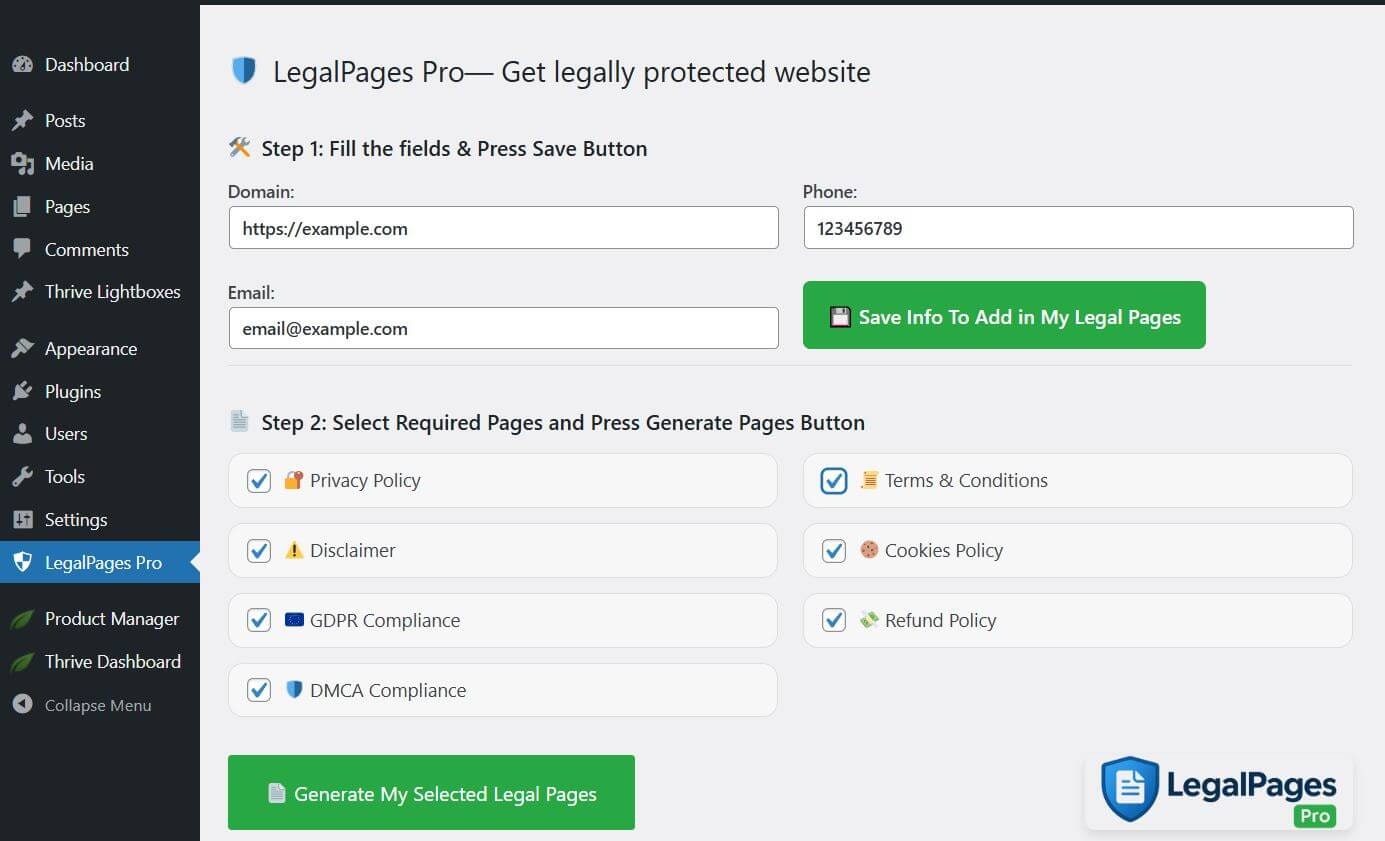This screenshot has width=1385, height=841.
Task: Click Generate My Selected Legal Pages
Action: 431,792
